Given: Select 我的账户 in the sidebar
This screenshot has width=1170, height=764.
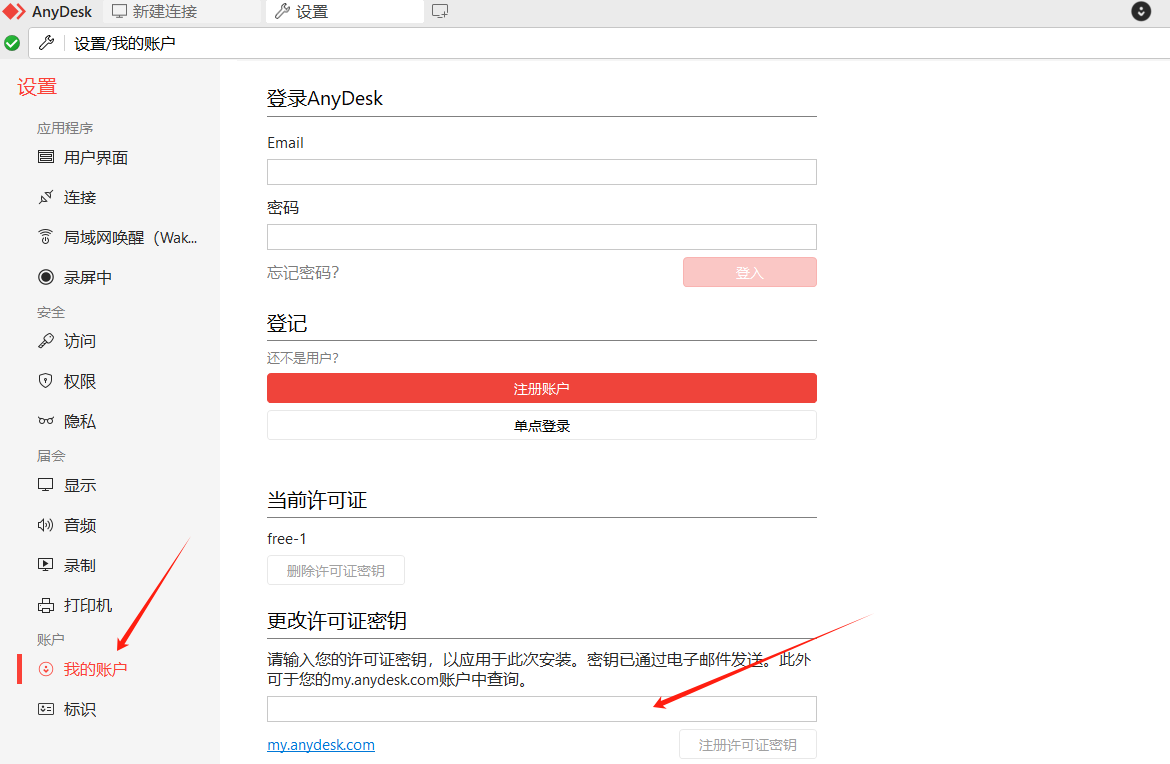Looking at the screenshot, I should [x=96, y=669].
